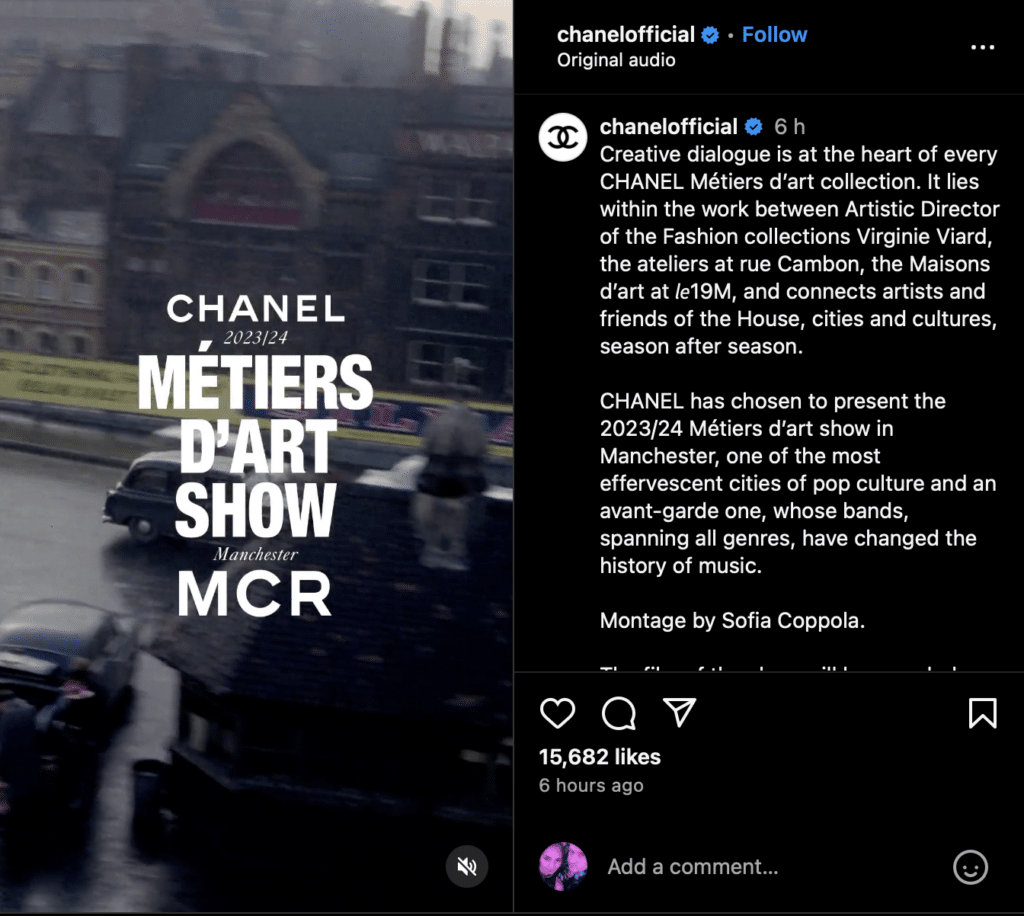The image size is (1024, 916).
Task: Click verified badge beside caption username
Action: pyautogui.click(x=754, y=127)
